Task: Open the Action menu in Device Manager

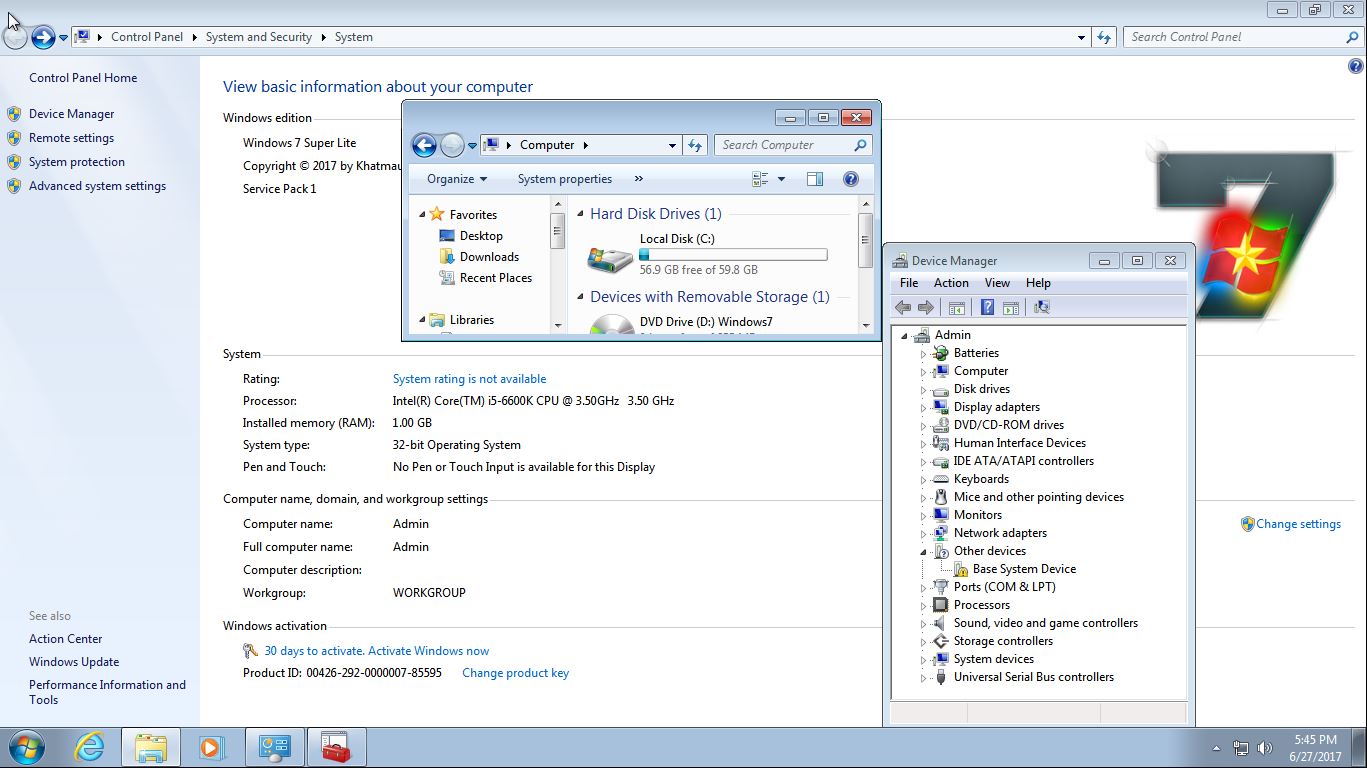Action: click(x=950, y=283)
